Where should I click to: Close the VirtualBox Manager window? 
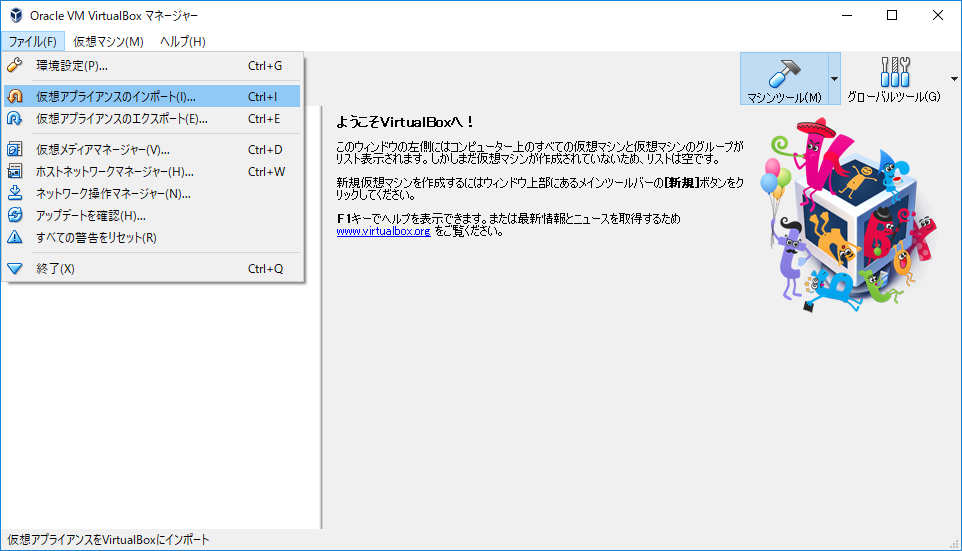(x=937, y=15)
